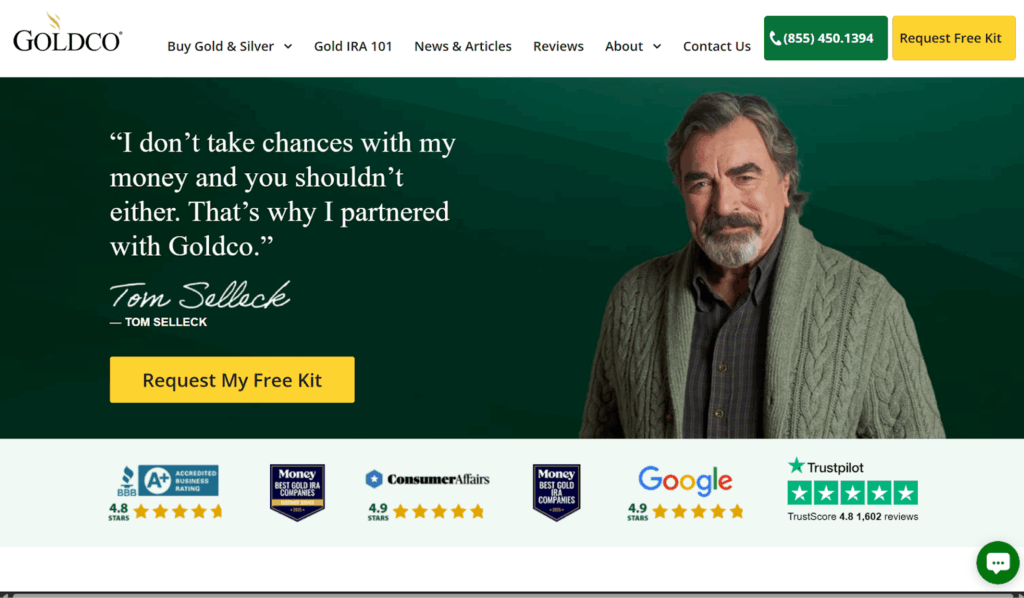1024x598 pixels.
Task: Open the live chat bubble icon
Action: pos(997,562)
